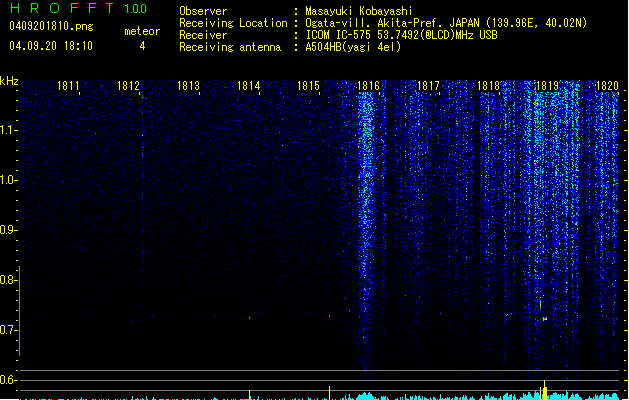Viewport: 629px width, 400px height.
Task: Click the 1818 time marker
Action: coord(488,86)
